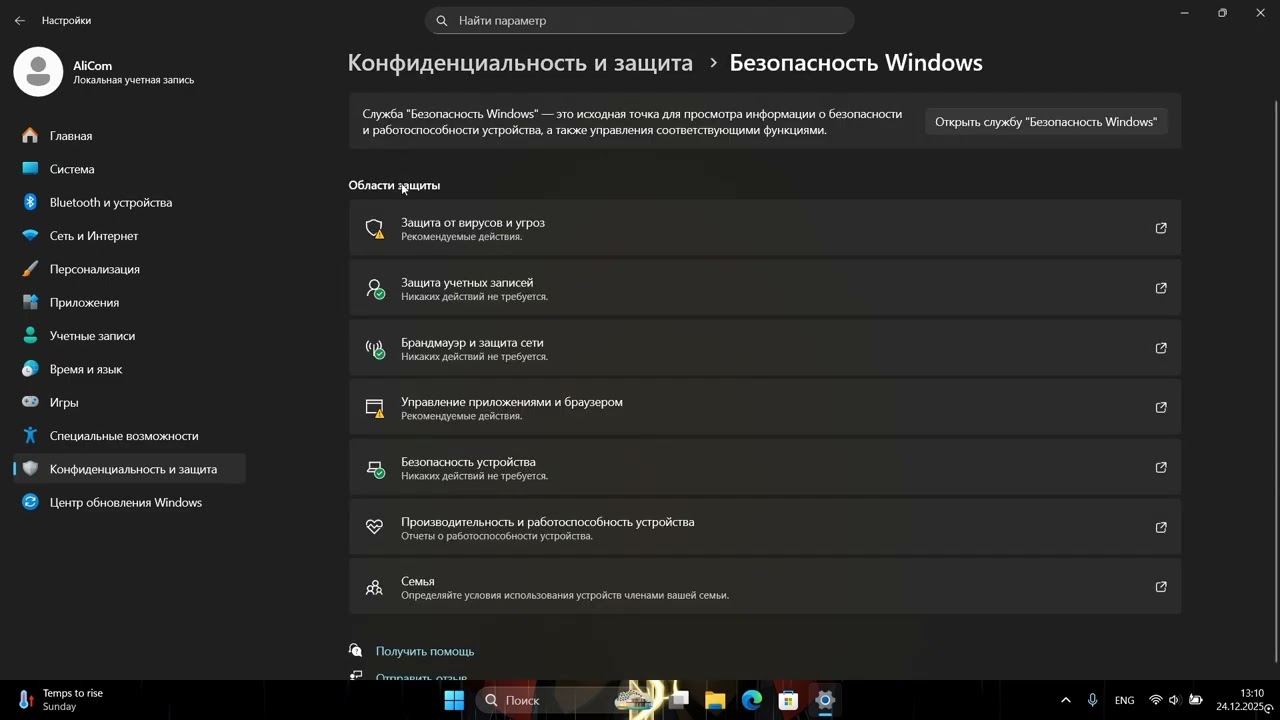
Task: Click the Temps to rise weather widget
Action: click(60, 700)
